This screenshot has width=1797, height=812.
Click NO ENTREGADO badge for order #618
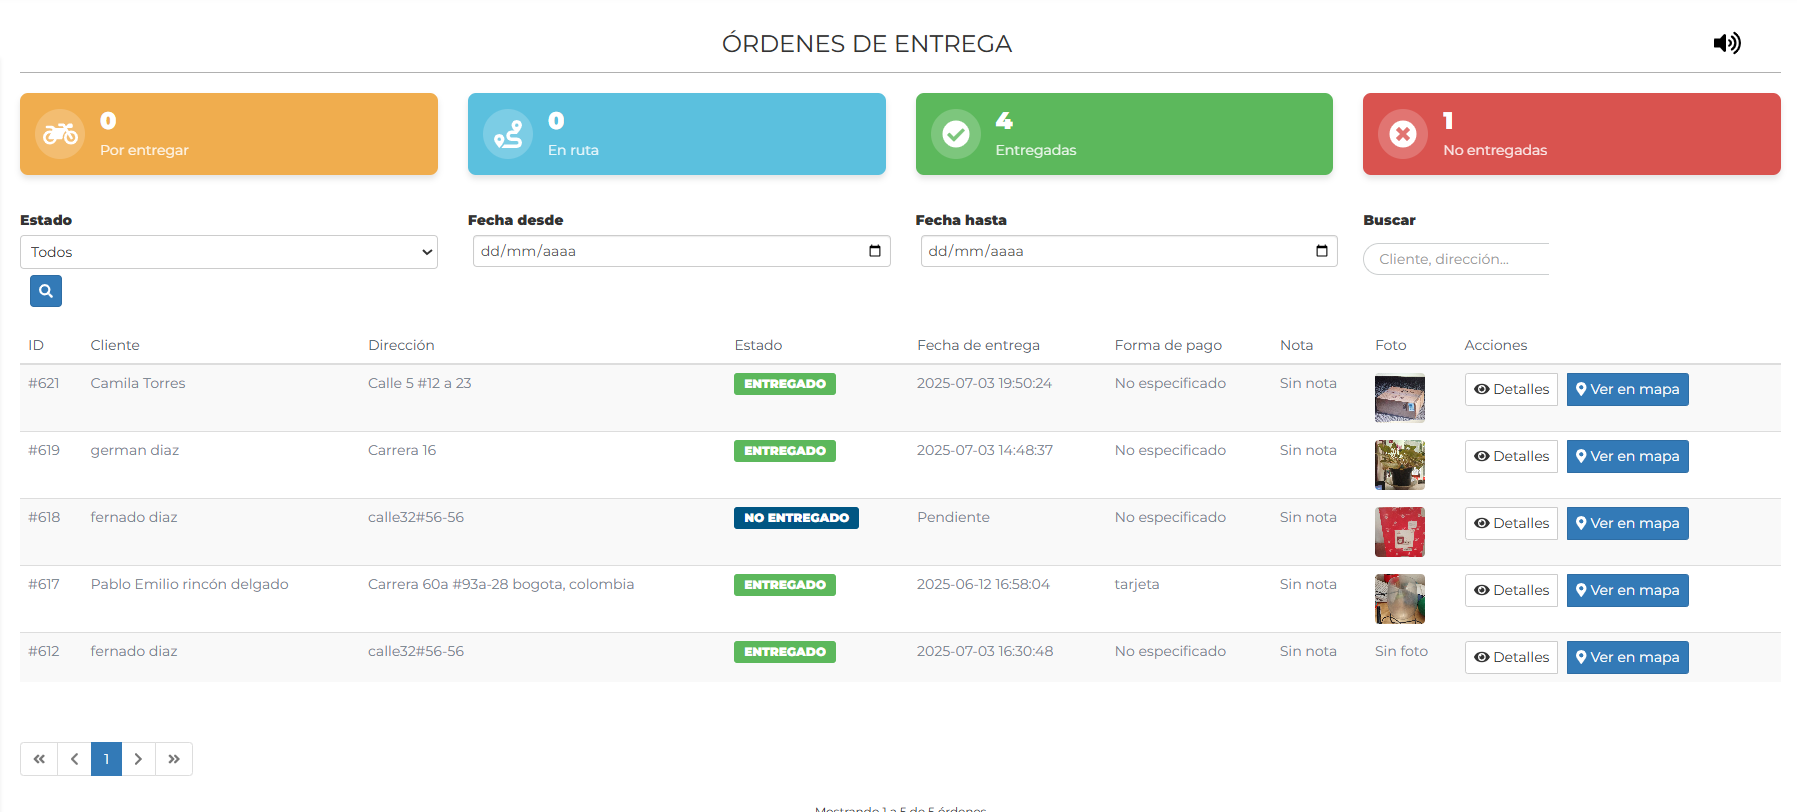[x=796, y=518]
